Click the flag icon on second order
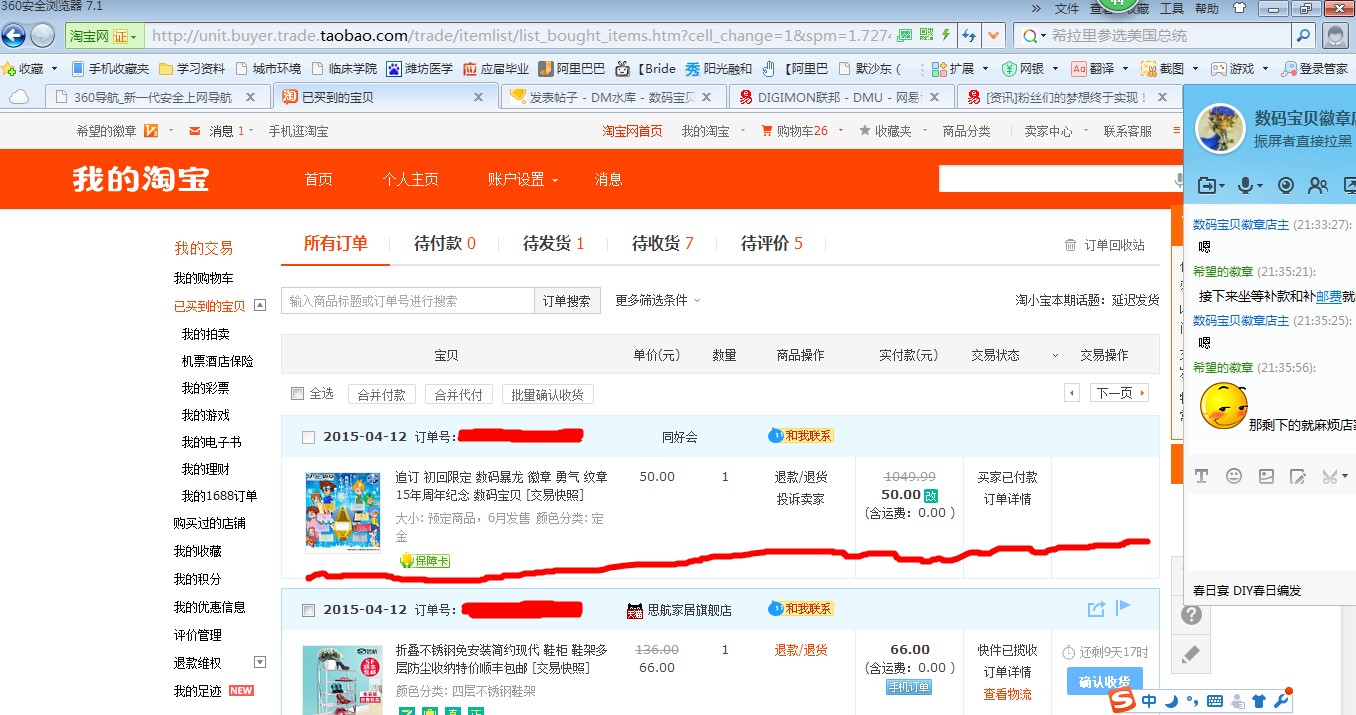Viewport: 1356px width, 715px height. click(1123, 607)
